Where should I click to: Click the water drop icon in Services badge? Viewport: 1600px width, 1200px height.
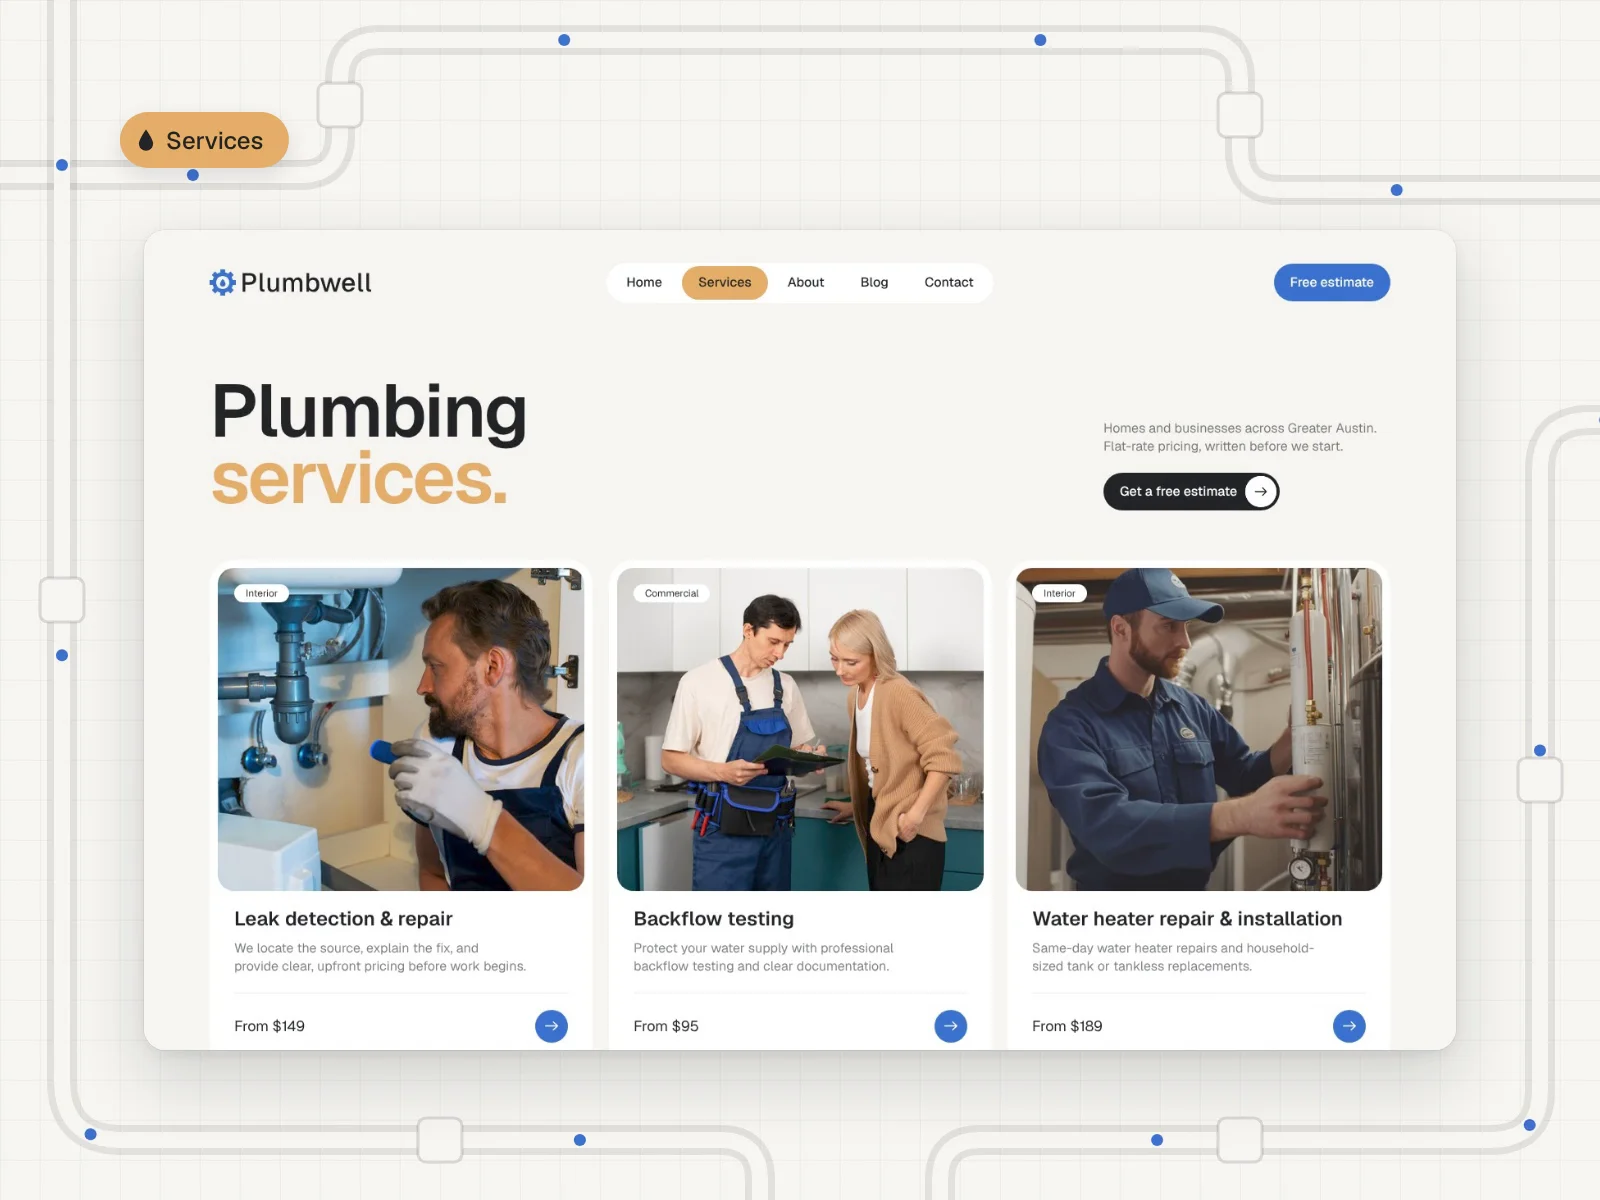pyautogui.click(x=146, y=140)
